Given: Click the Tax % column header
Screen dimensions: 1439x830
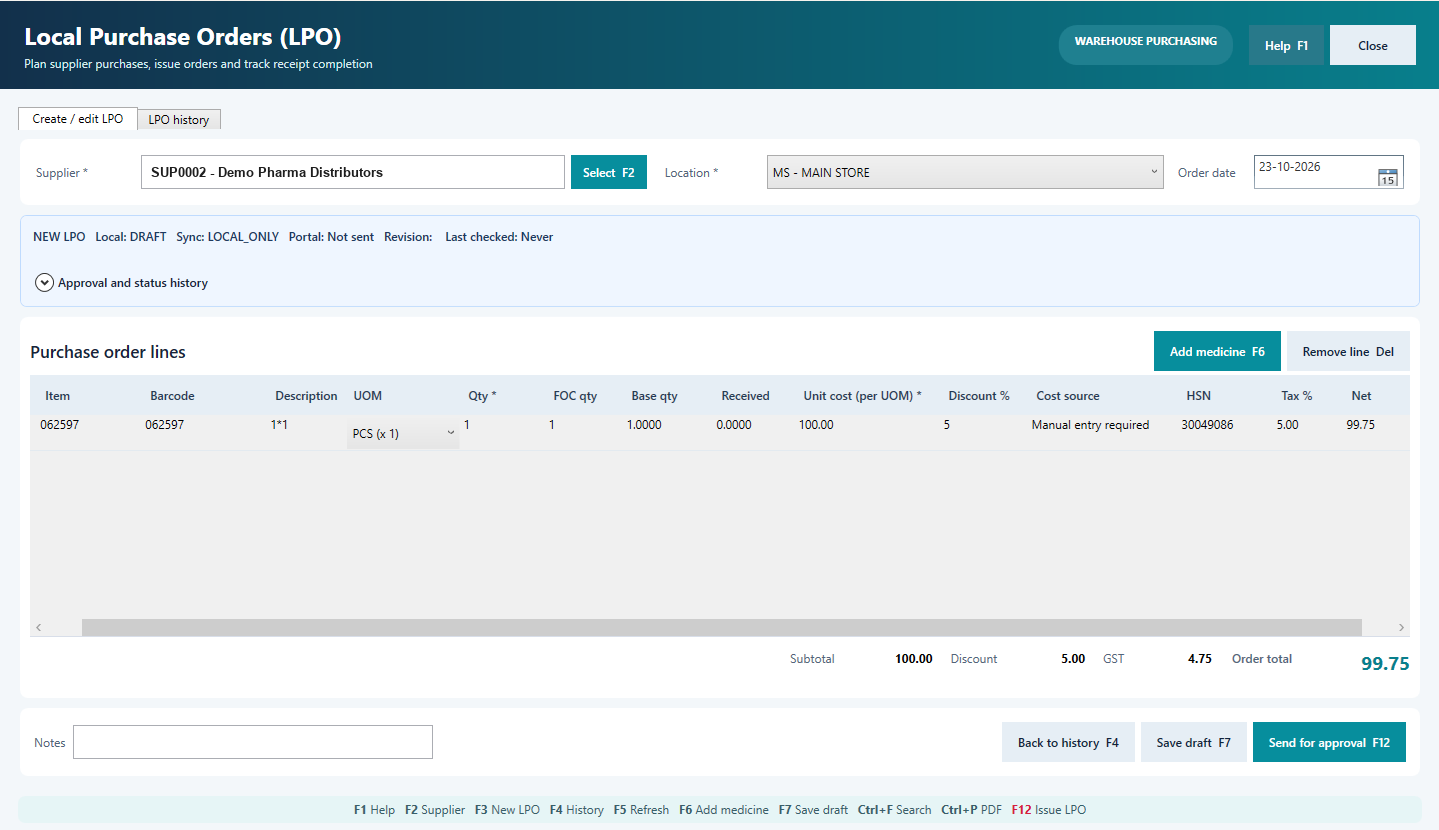Looking at the screenshot, I should (1297, 396).
